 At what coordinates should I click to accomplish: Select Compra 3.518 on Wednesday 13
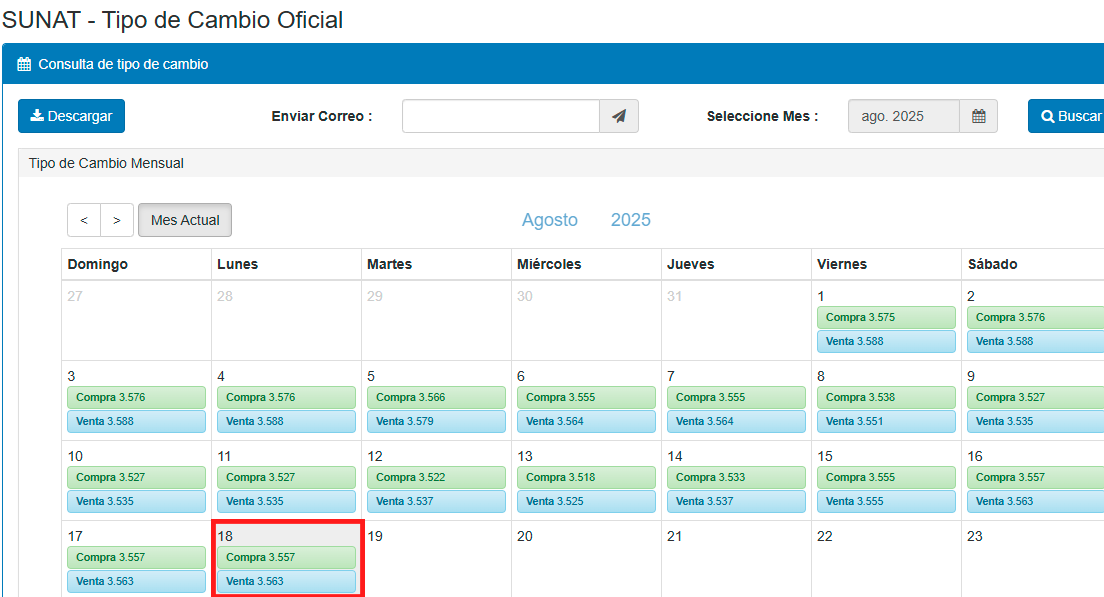point(586,477)
